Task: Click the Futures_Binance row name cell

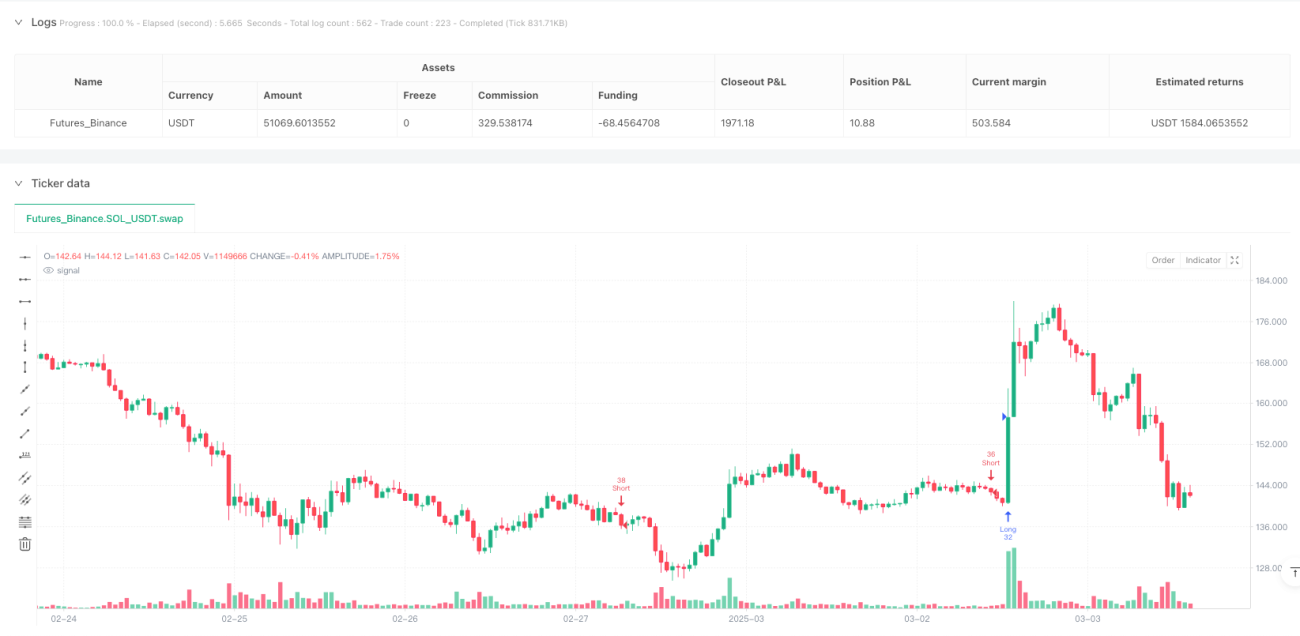Action: coord(88,123)
